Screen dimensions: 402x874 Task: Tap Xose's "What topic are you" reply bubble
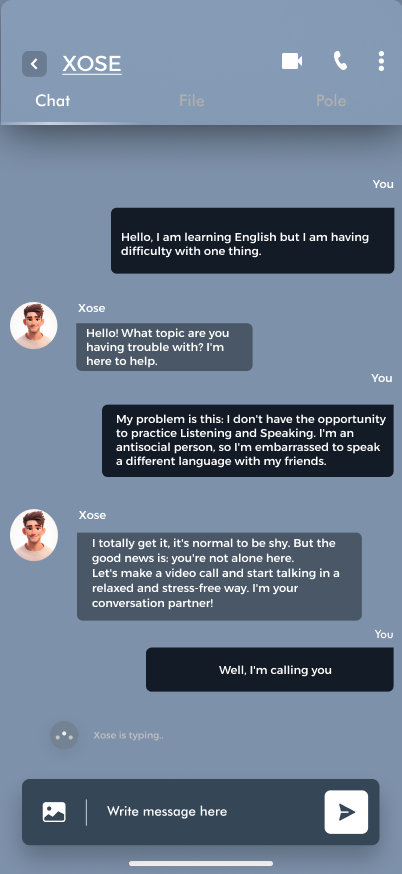coord(164,347)
